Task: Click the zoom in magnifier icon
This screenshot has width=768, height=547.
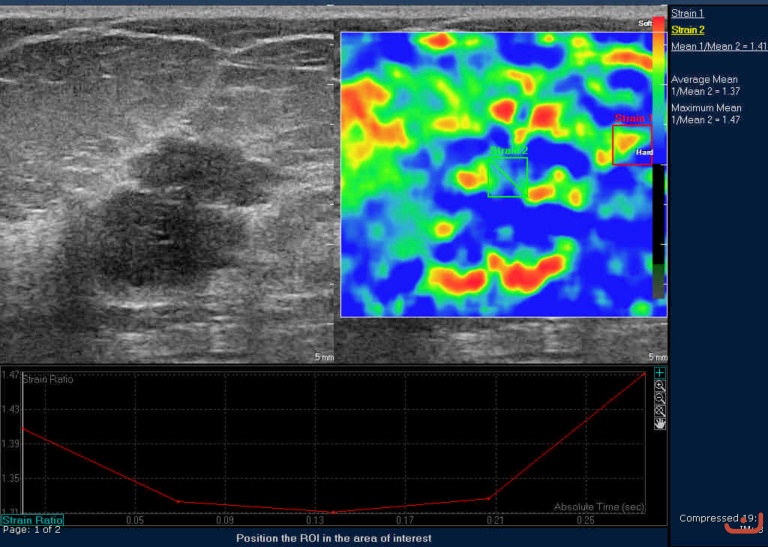Action: (659, 386)
